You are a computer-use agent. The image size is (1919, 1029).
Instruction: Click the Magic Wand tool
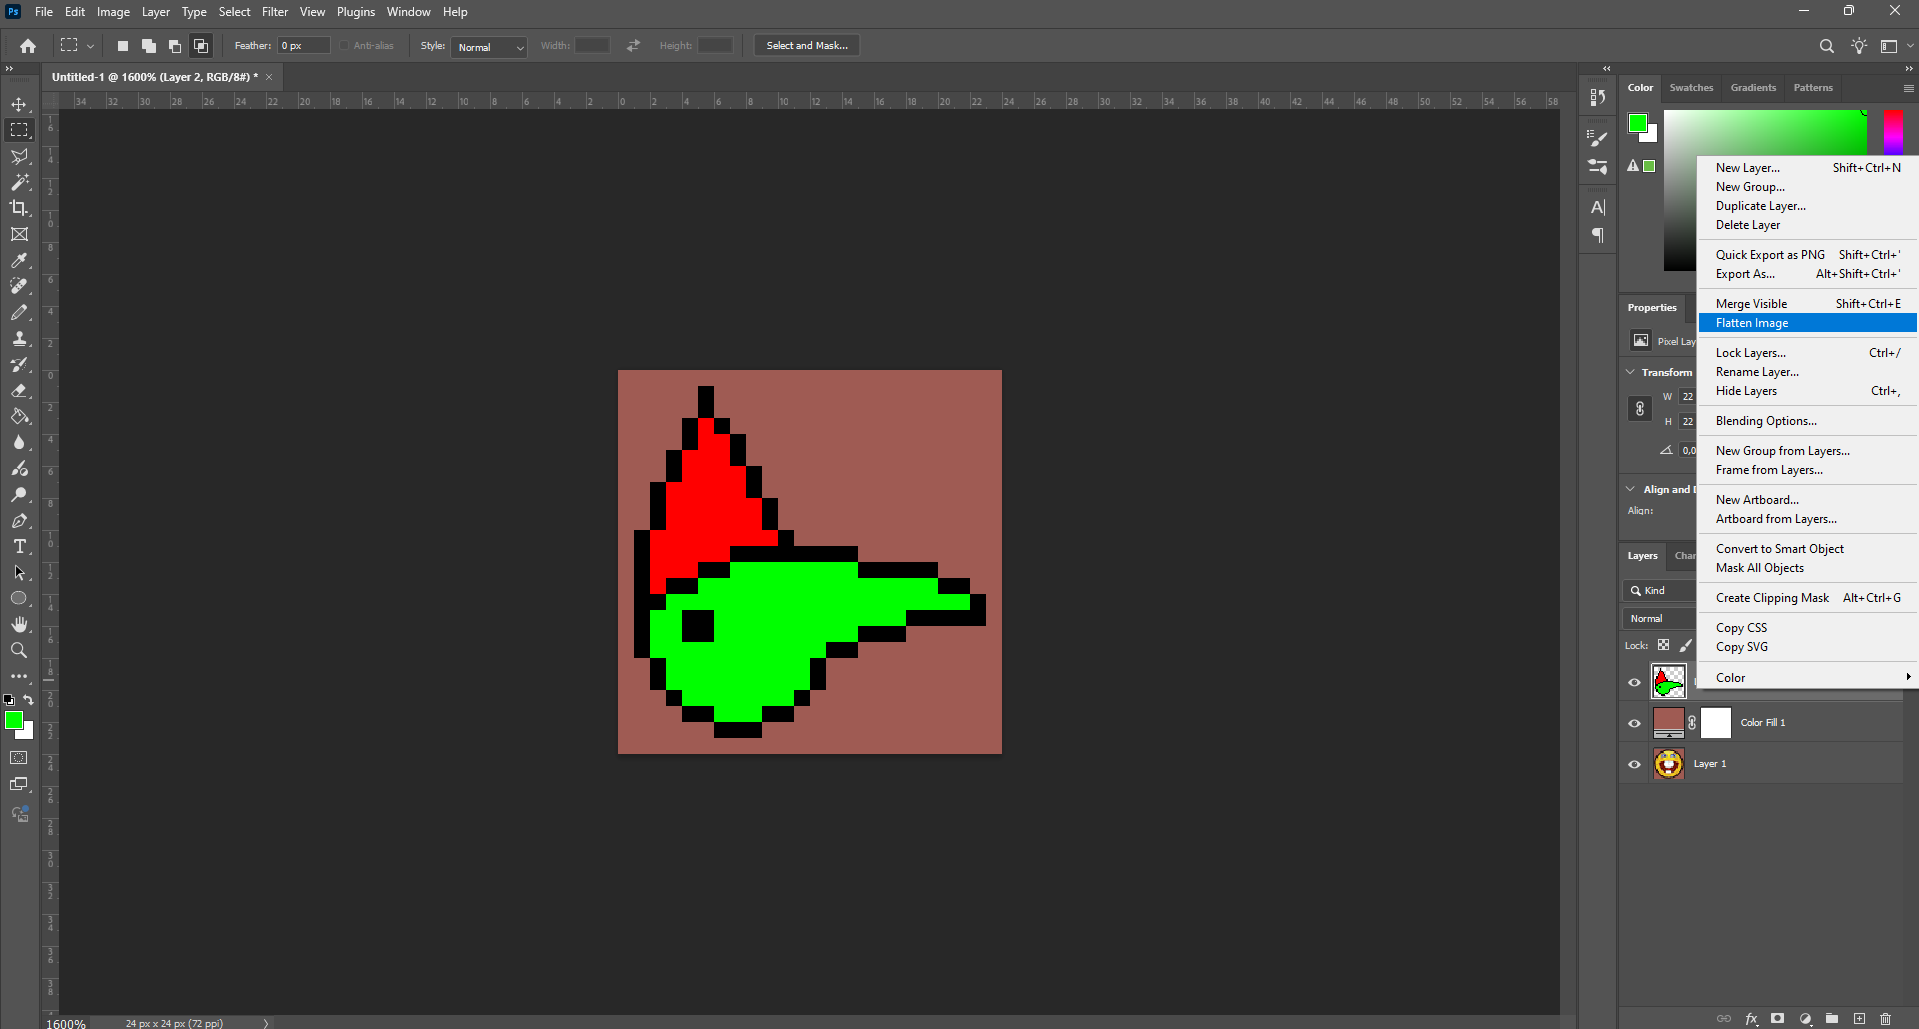pyautogui.click(x=19, y=182)
